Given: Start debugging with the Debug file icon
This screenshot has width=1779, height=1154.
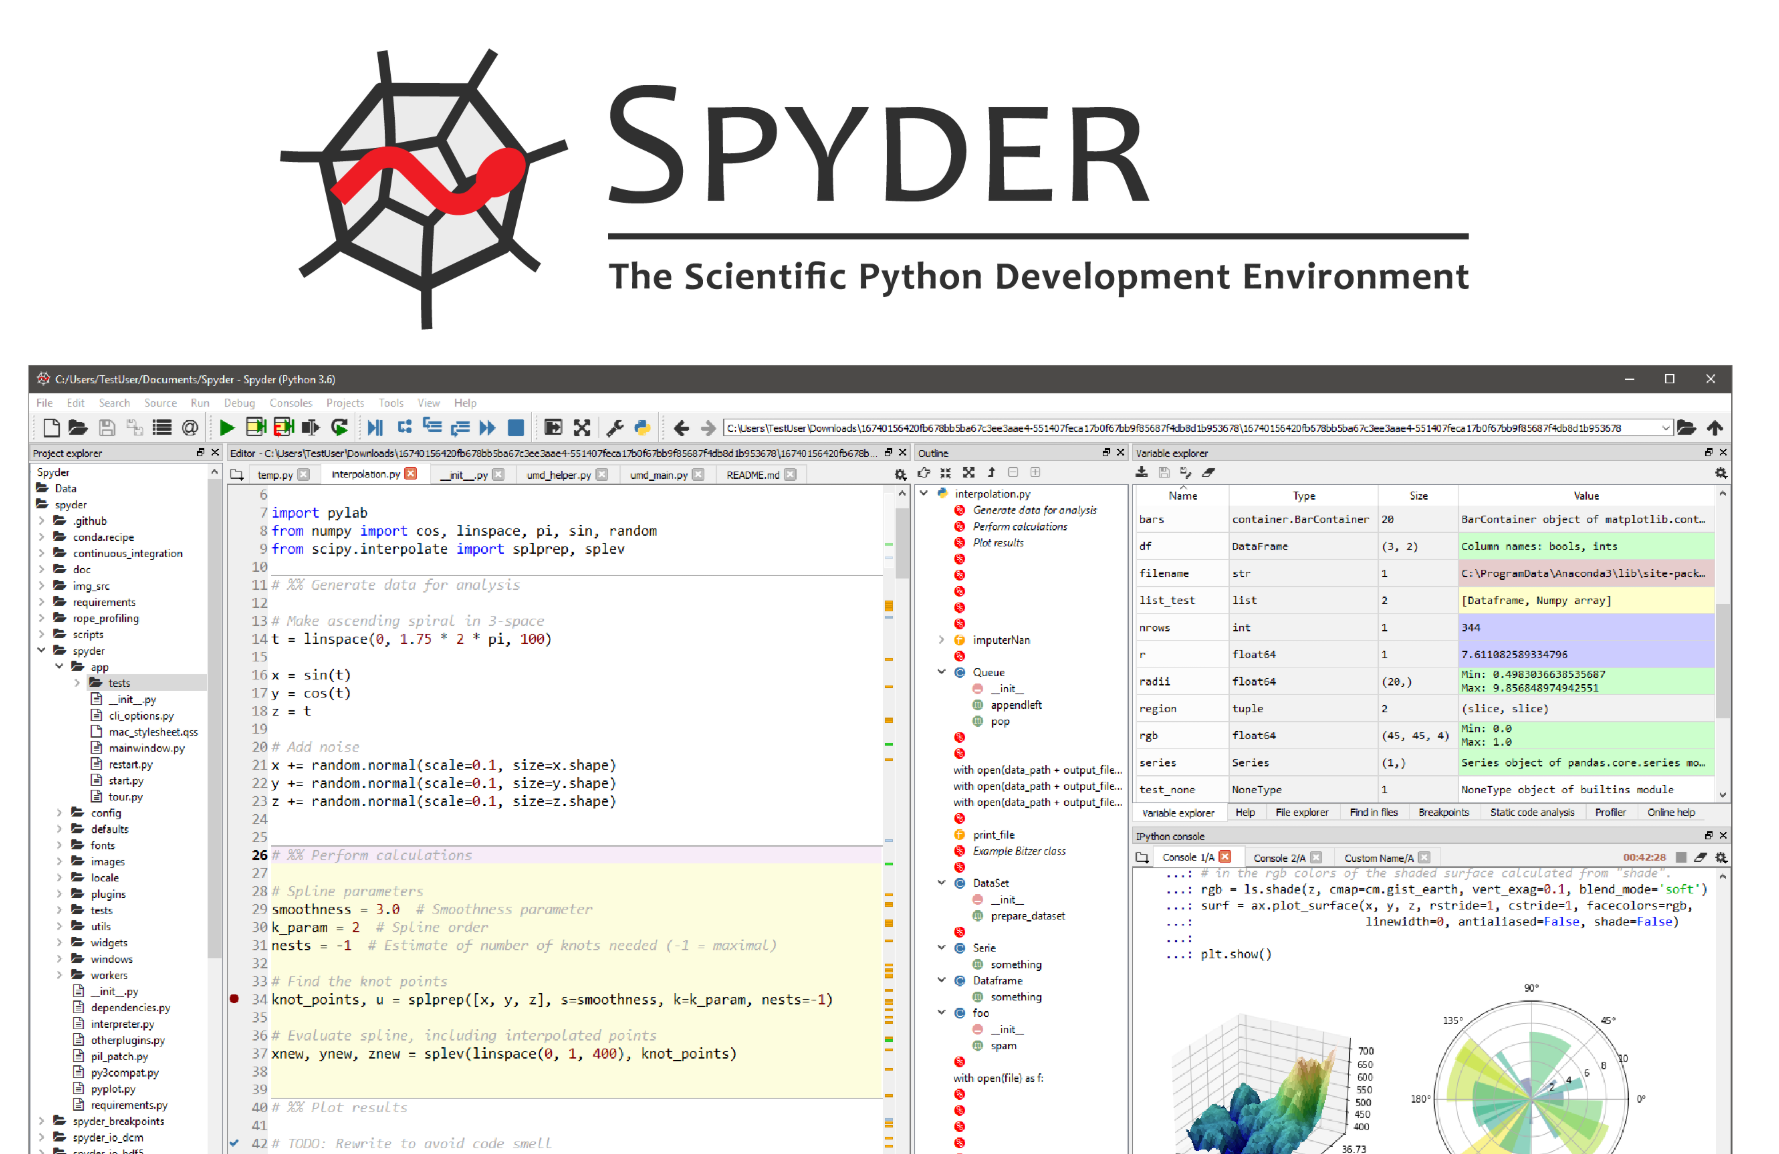Looking at the screenshot, I should coord(375,428).
